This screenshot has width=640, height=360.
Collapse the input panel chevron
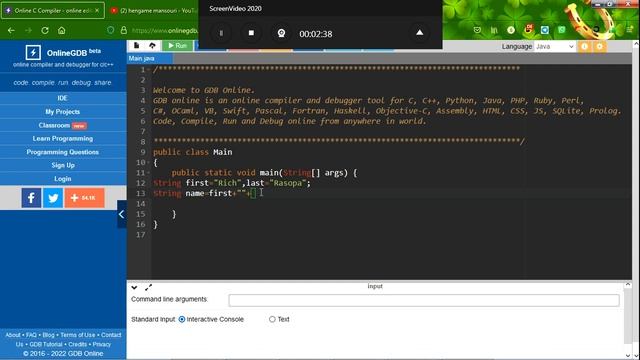[x=134, y=288]
